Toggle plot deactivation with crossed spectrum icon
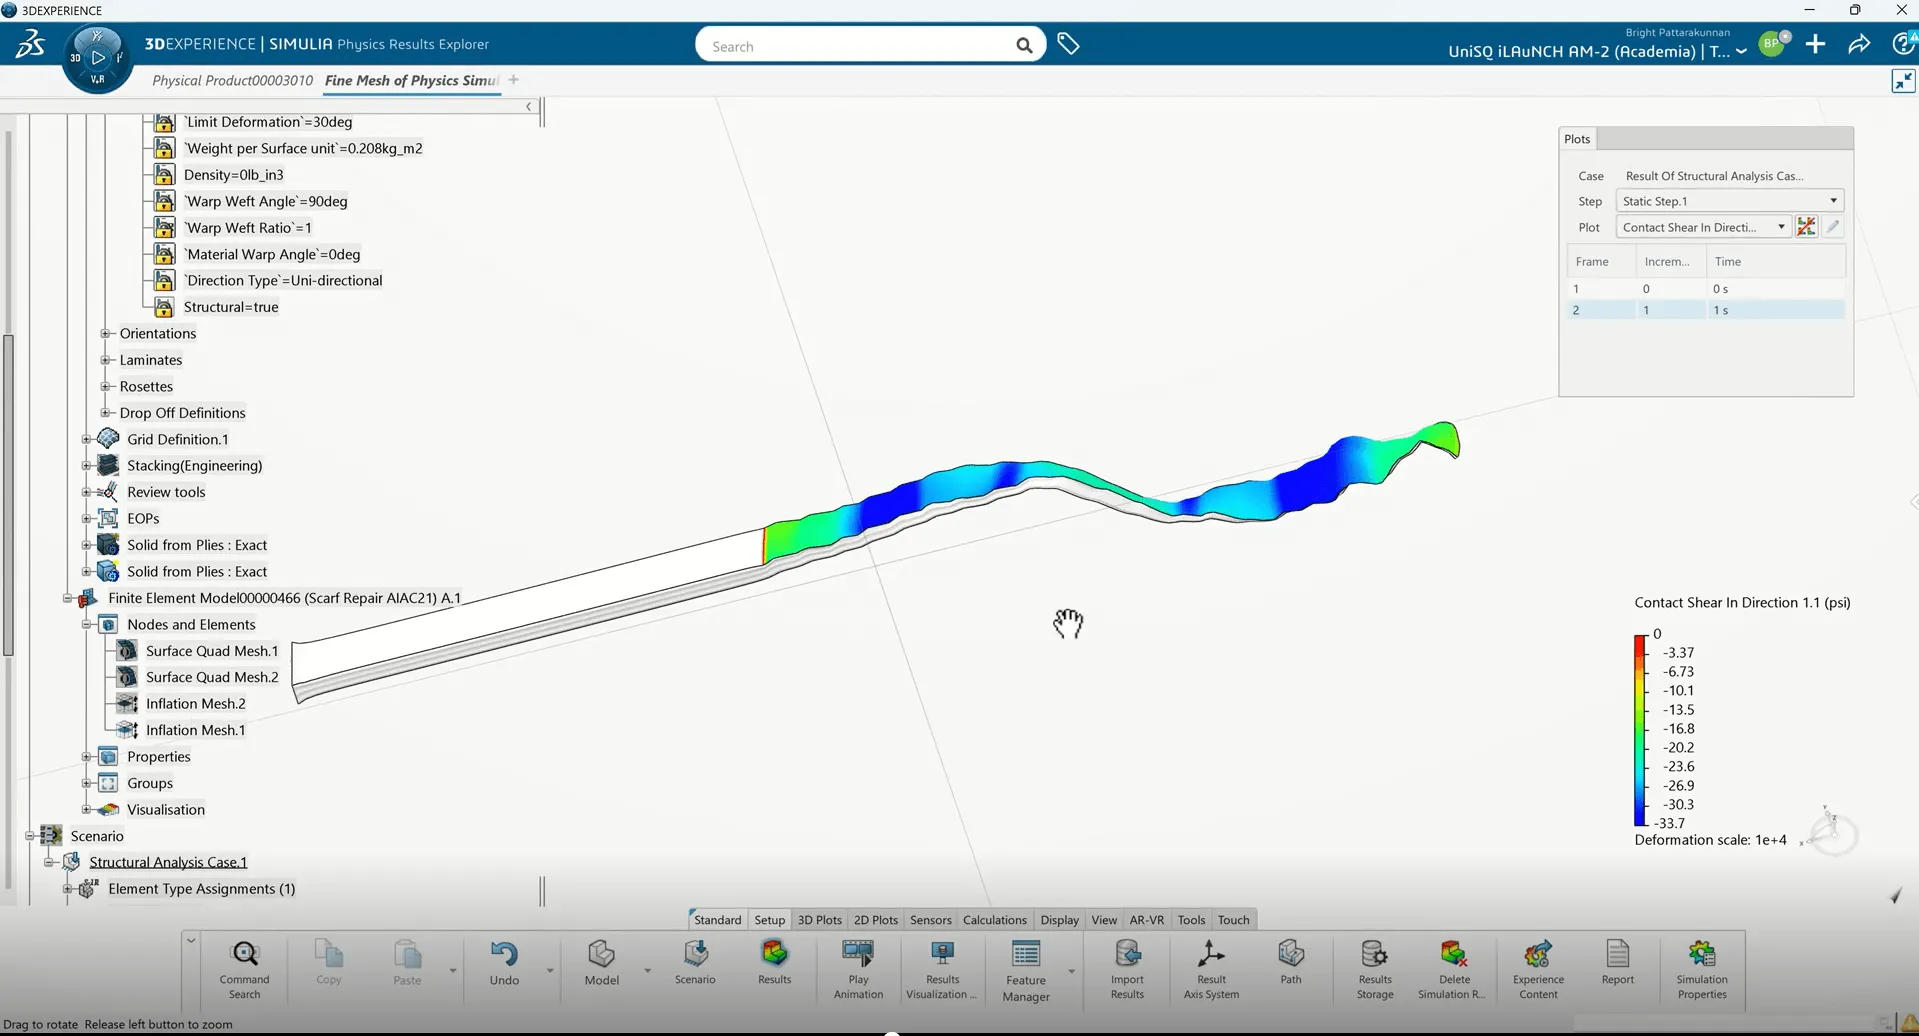This screenshot has height=1036, width=1919. [x=1806, y=226]
